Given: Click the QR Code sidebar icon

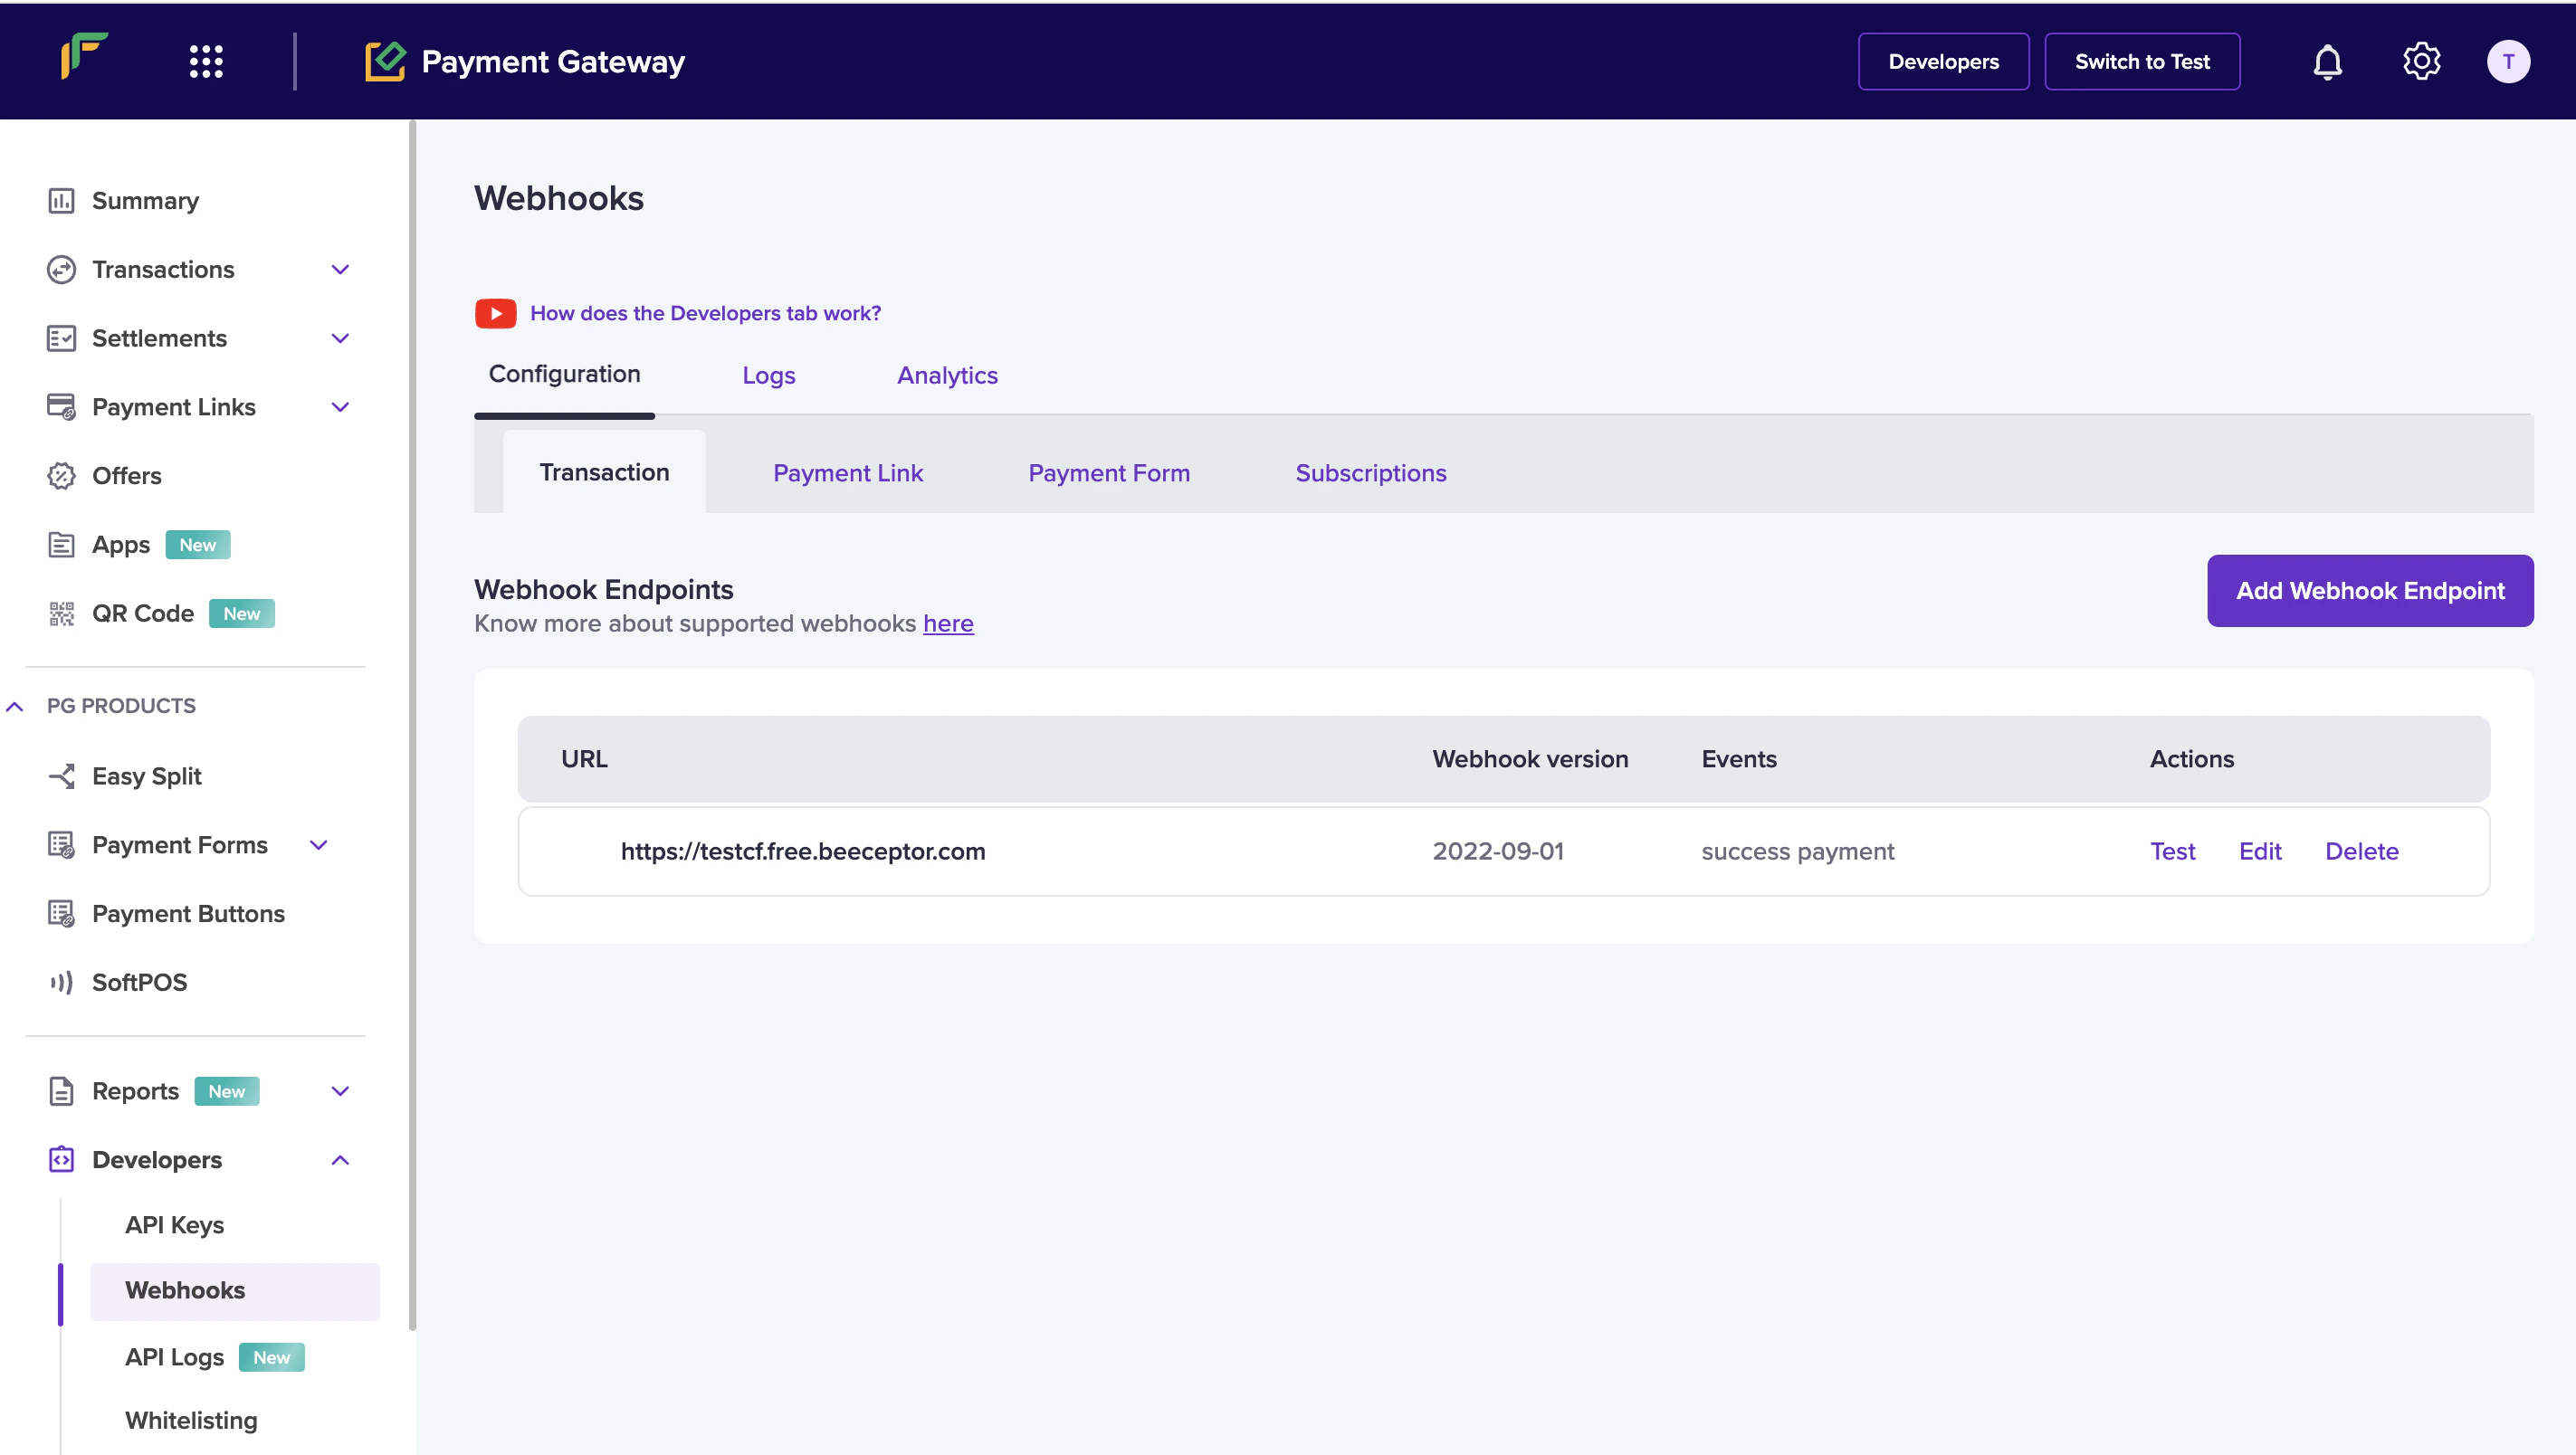Looking at the screenshot, I should click(61, 613).
